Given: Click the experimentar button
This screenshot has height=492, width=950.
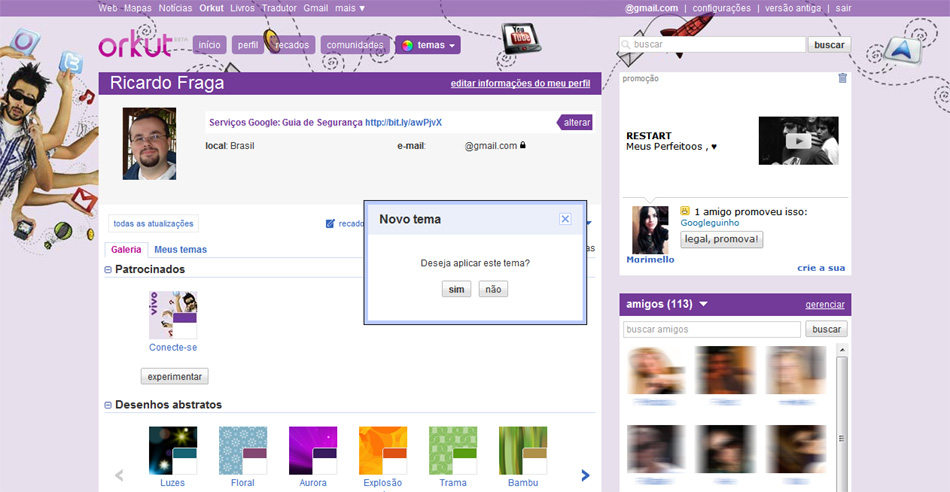Looking at the screenshot, I should point(174,377).
